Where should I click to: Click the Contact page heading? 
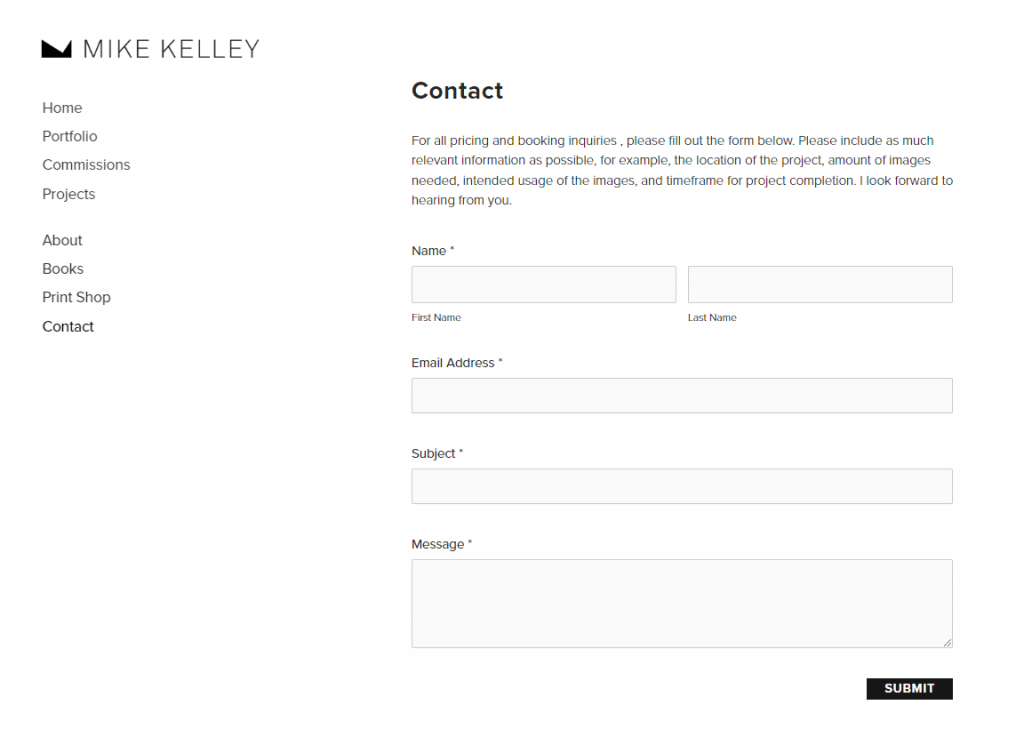(x=457, y=91)
